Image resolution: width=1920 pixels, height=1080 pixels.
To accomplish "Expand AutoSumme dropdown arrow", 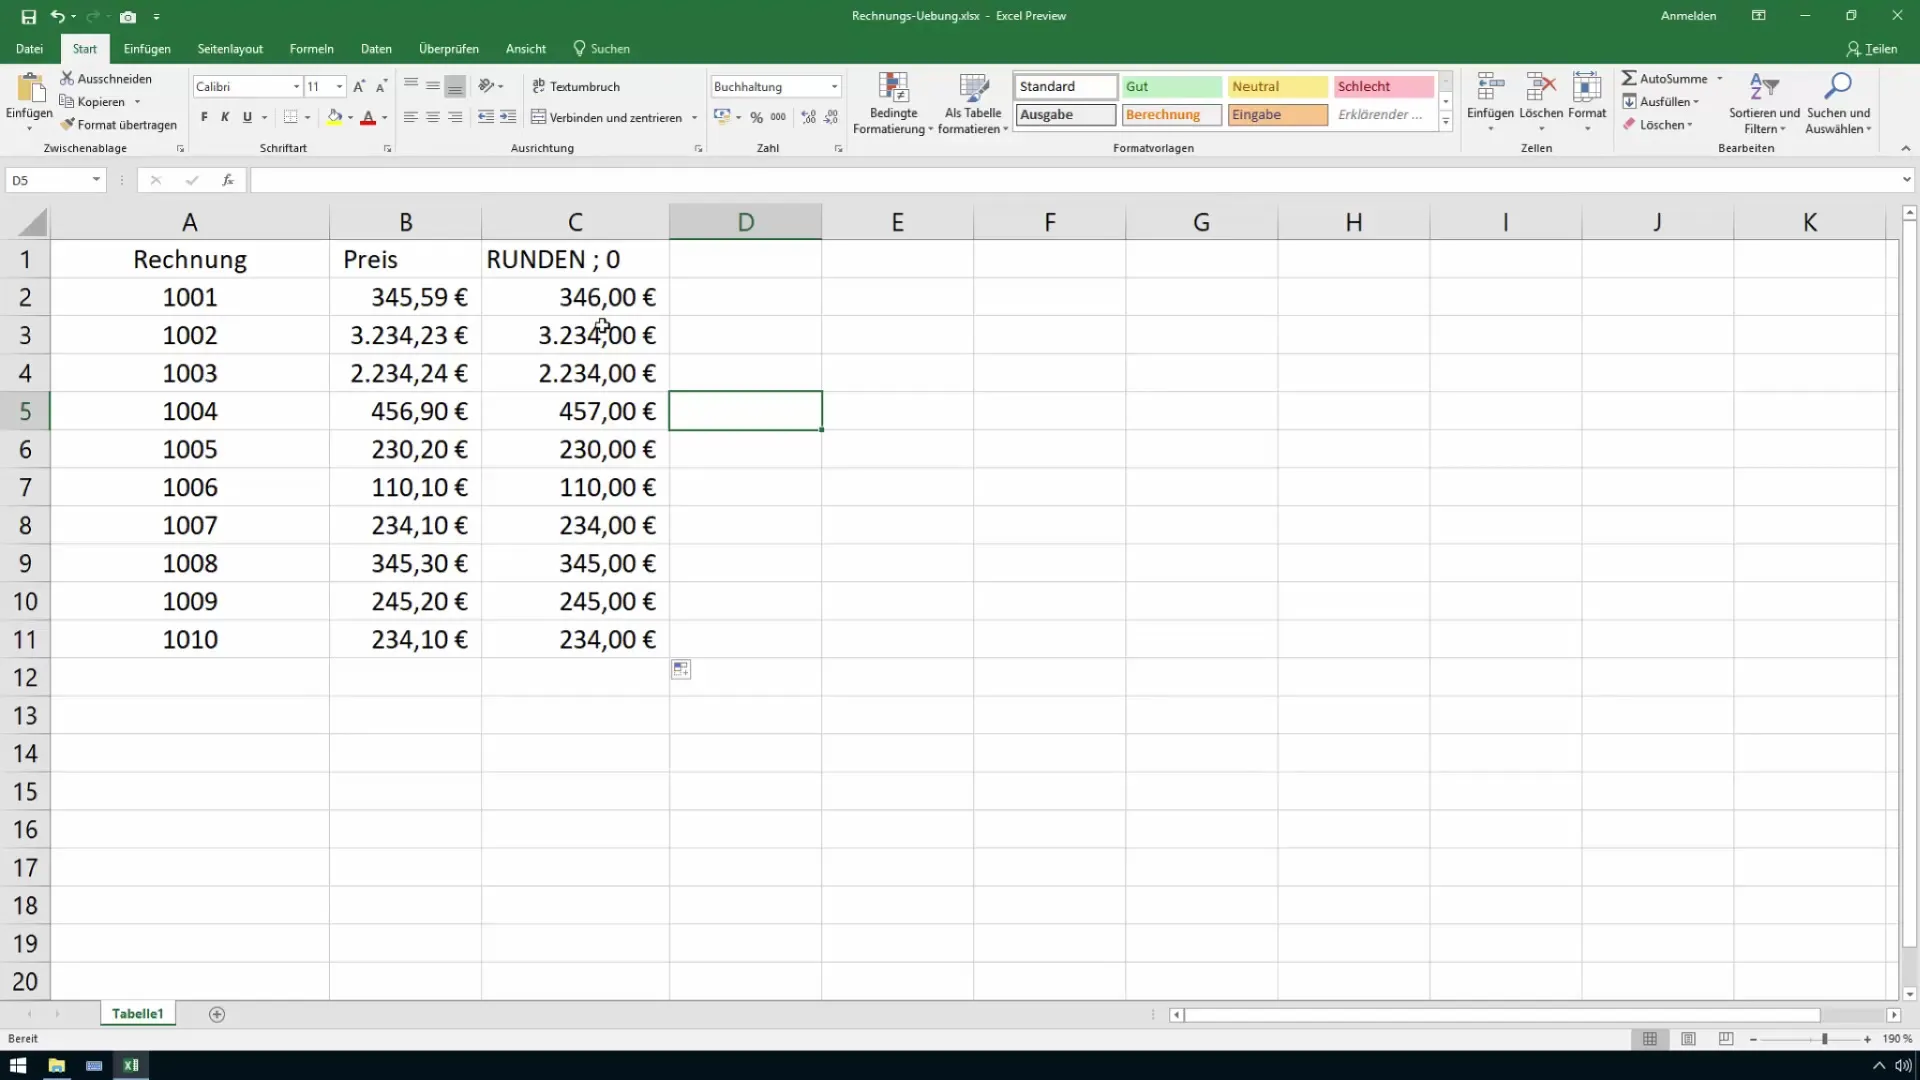I will (1719, 78).
